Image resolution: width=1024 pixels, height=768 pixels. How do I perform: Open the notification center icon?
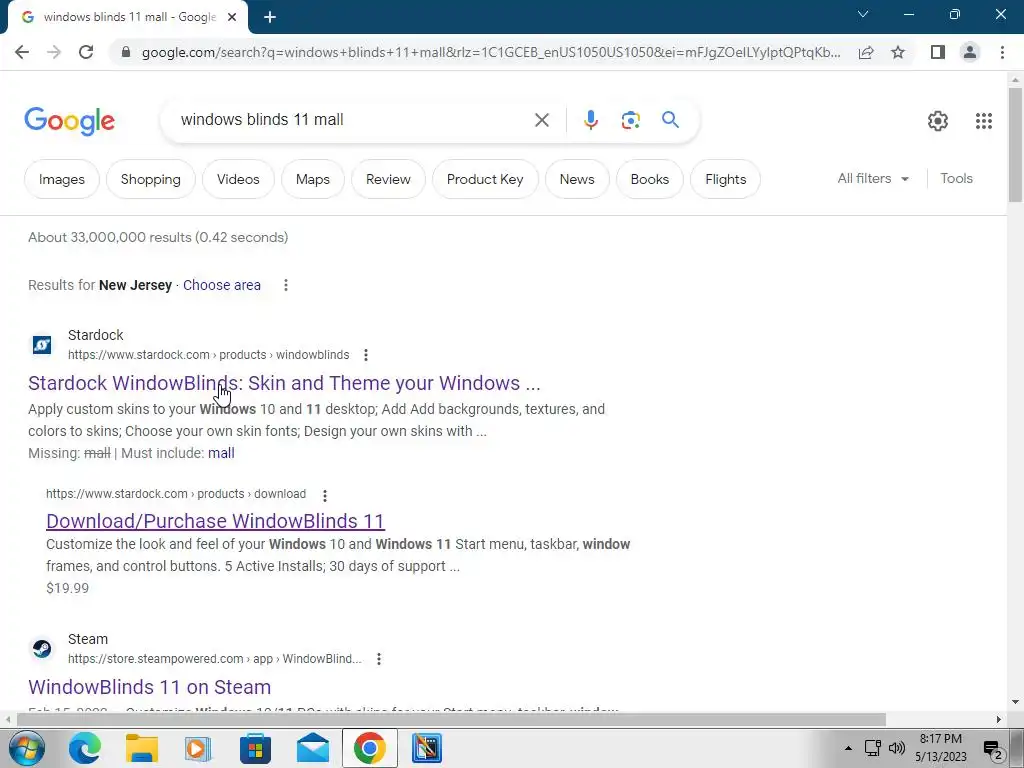(x=993, y=749)
